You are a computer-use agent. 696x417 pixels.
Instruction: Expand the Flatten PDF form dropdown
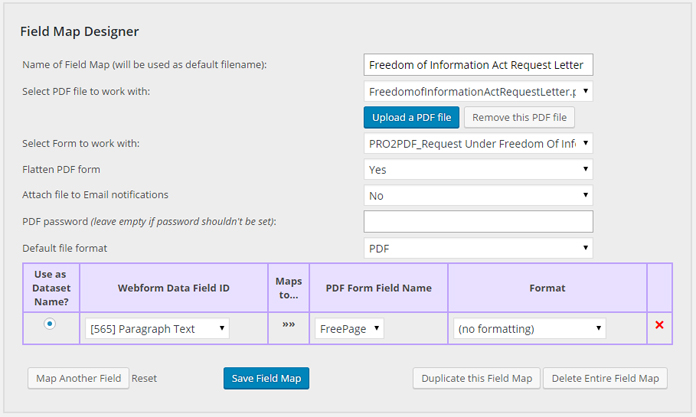click(x=478, y=169)
